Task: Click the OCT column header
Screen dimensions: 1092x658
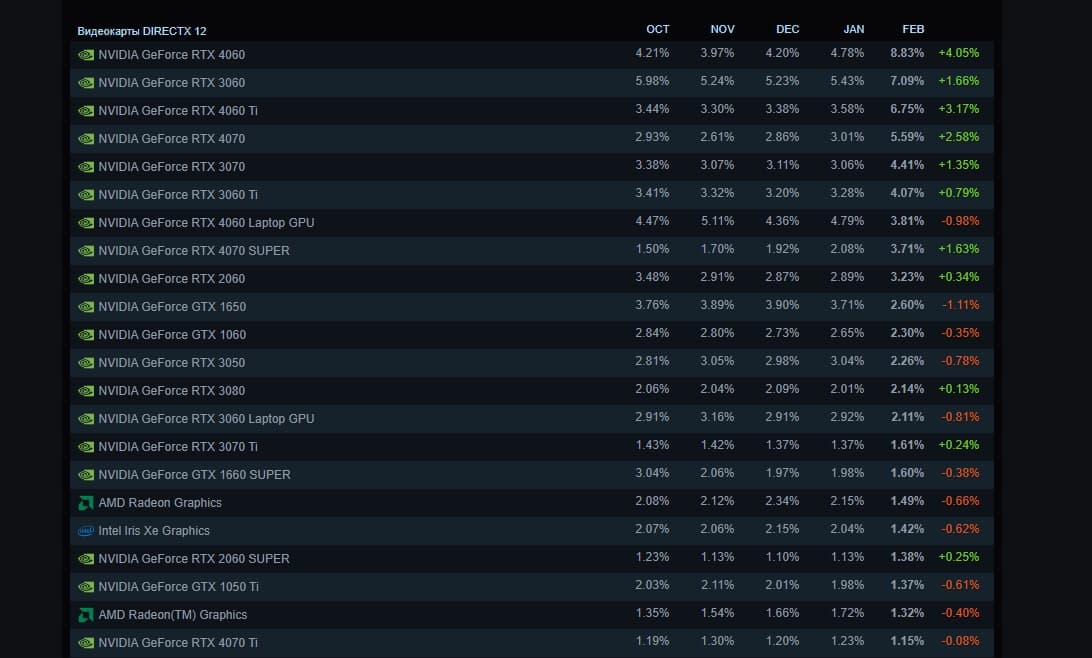Action: (658, 30)
